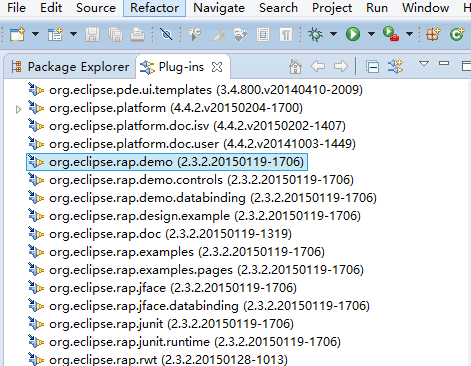This screenshot has width=471, height=366.
Task: Click the Save All toolbar icon
Action: [x=115, y=34]
